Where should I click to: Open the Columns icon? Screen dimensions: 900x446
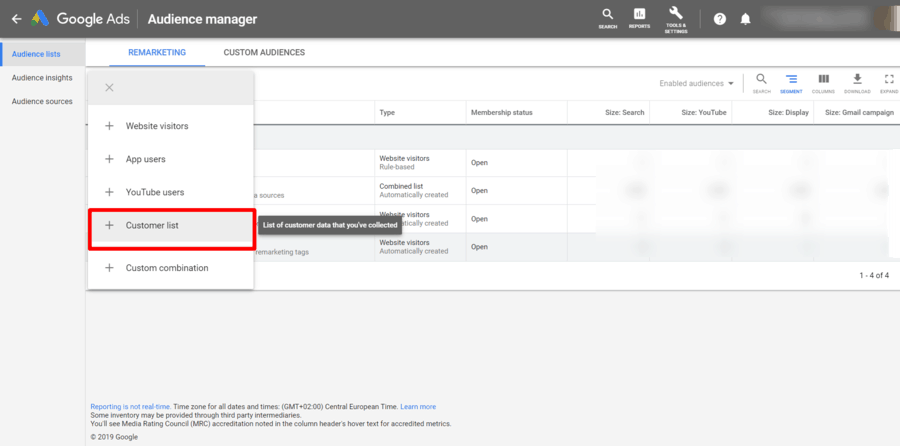click(x=823, y=83)
